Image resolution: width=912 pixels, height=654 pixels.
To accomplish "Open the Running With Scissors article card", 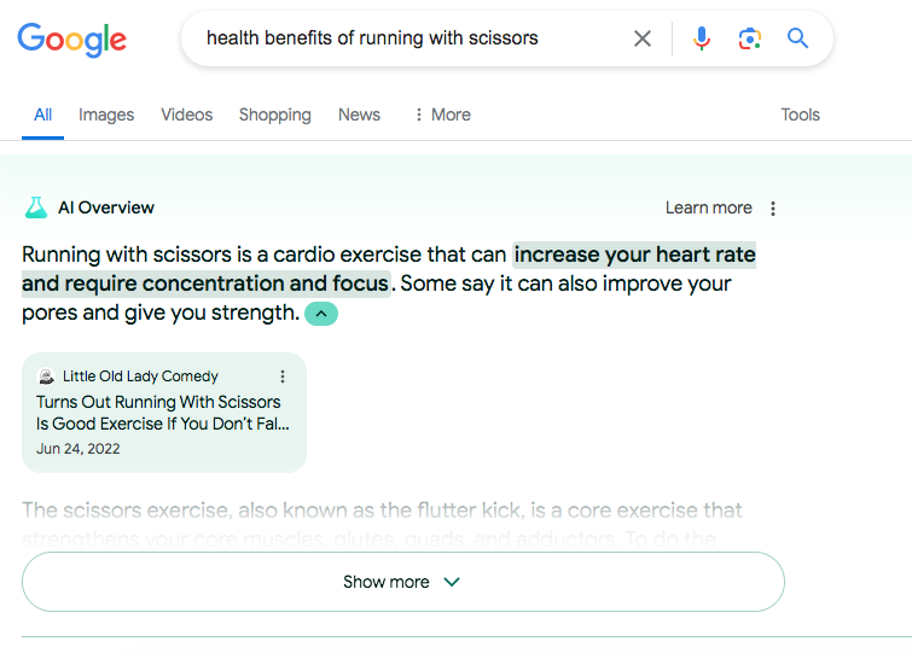I will tap(160, 413).
